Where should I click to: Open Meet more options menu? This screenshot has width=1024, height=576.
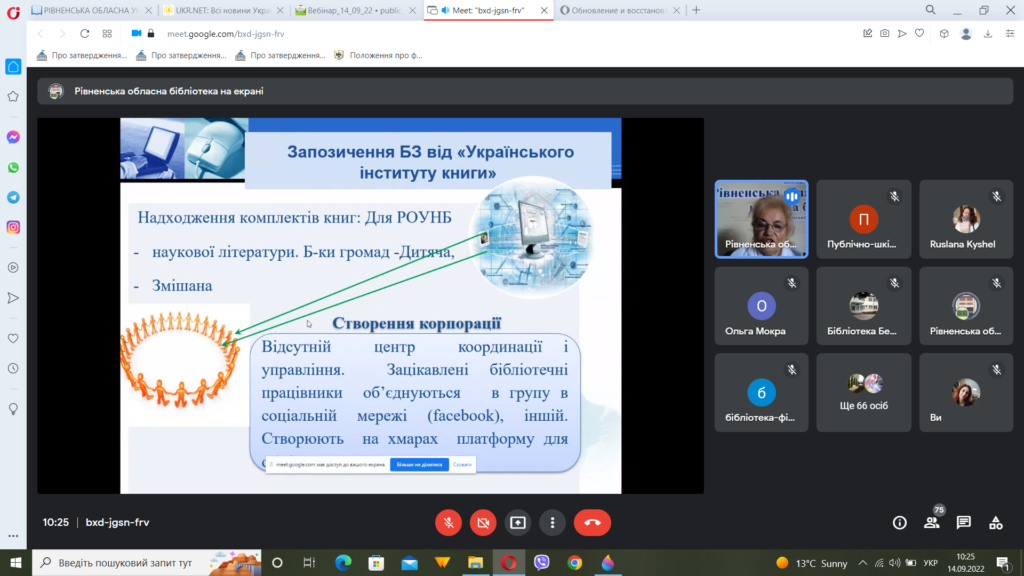tap(552, 522)
